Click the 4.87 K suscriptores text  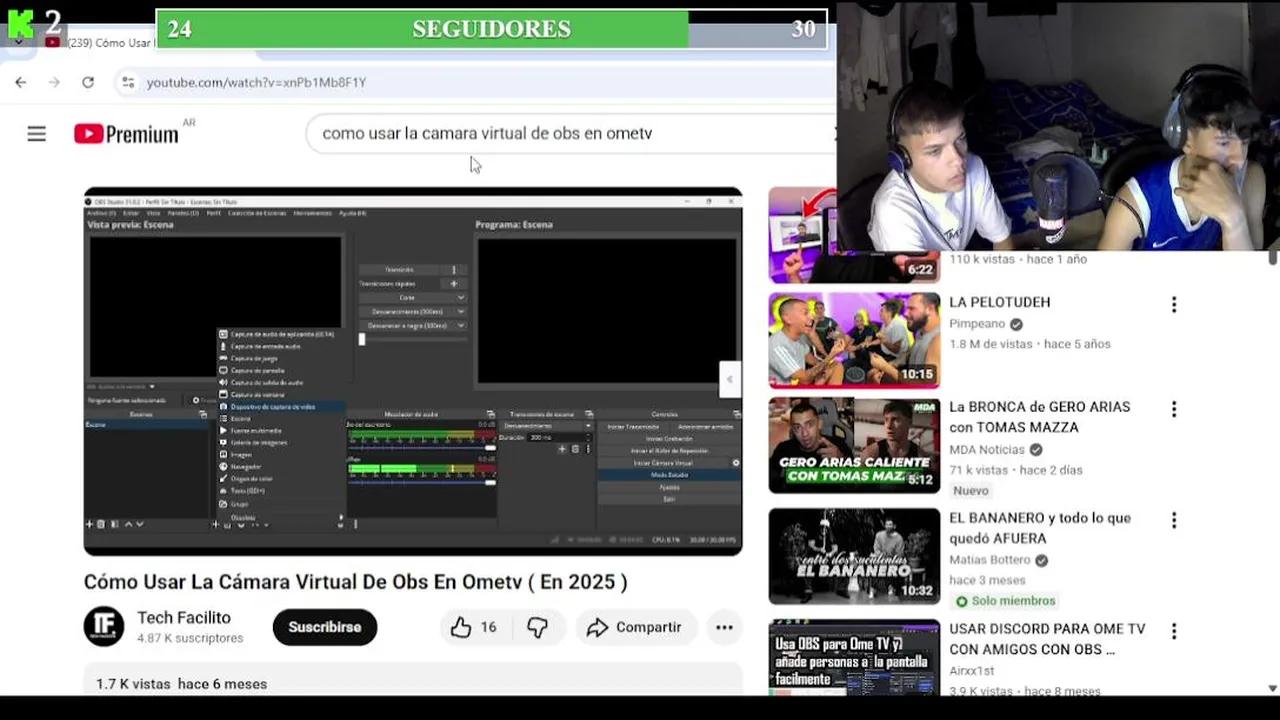pyautogui.click(x=190, y=638)
